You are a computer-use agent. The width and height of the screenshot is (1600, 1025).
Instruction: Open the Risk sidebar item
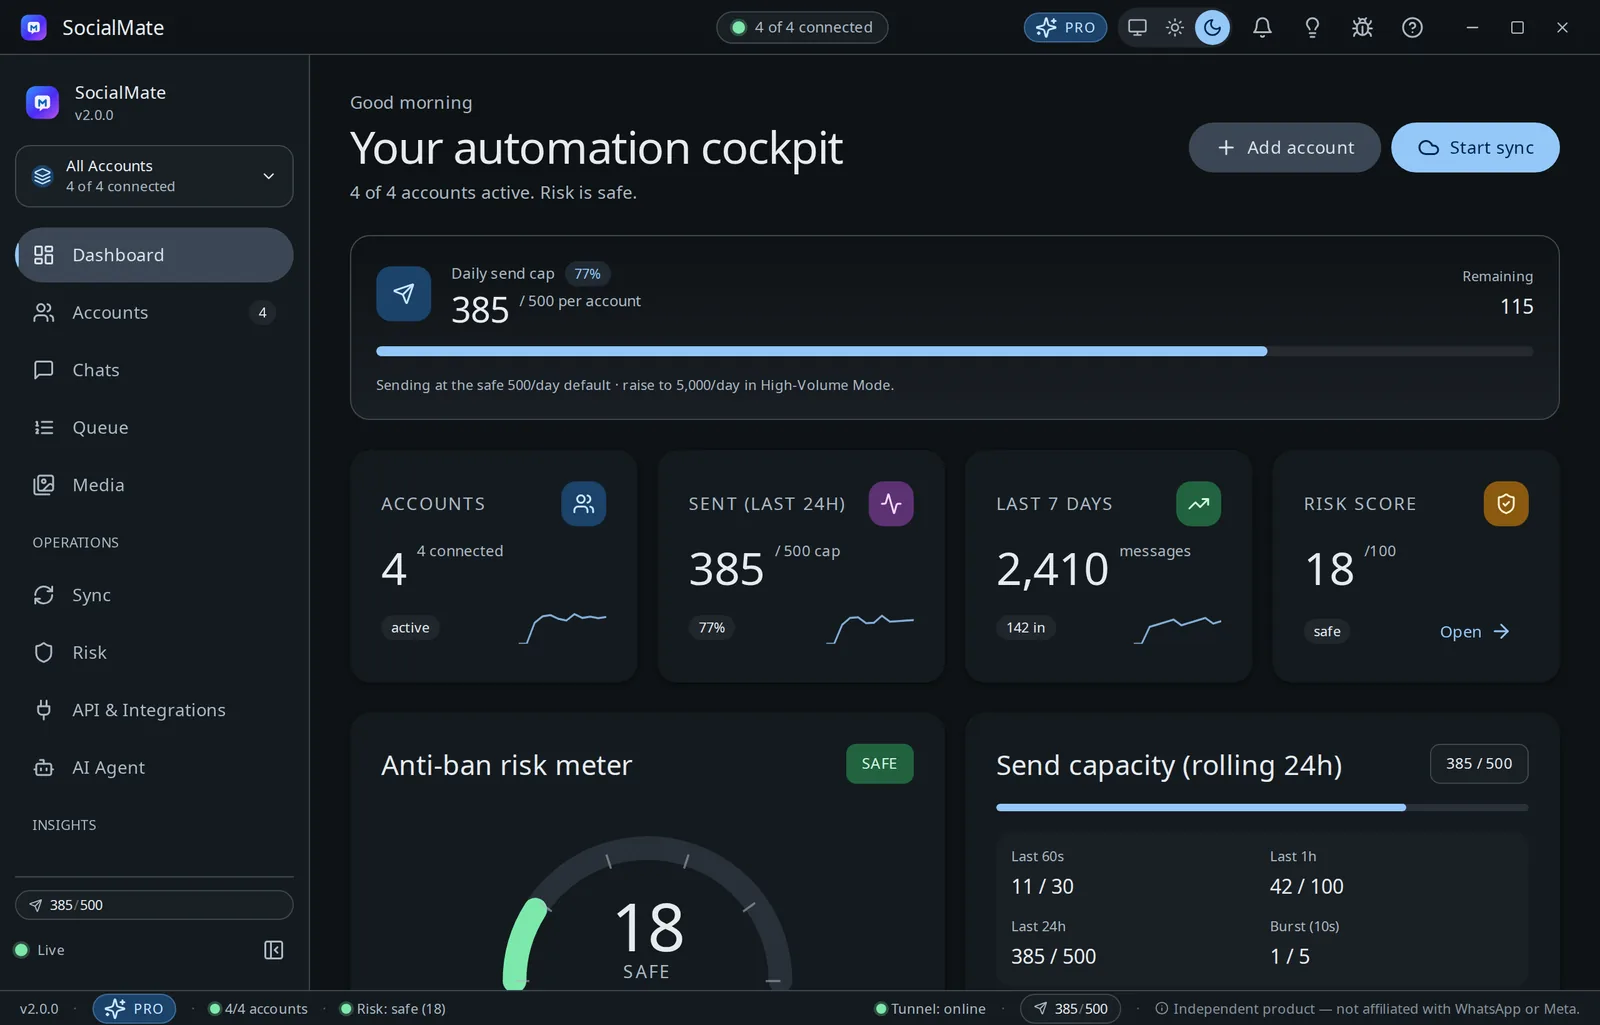154,652
